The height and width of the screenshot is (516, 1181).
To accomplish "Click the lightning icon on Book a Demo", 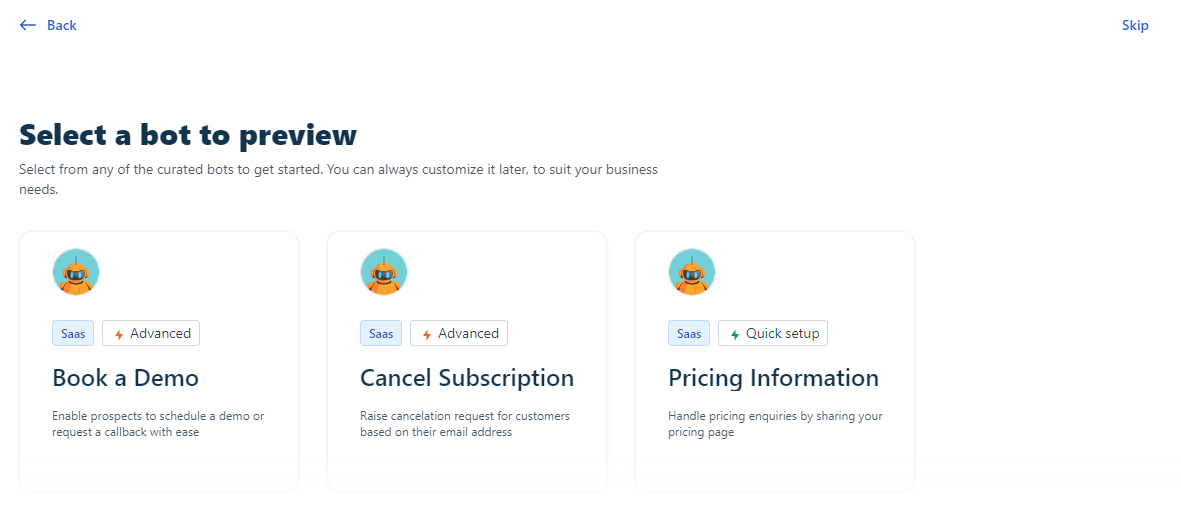I will pyautogui.click(x=119, y=334).
